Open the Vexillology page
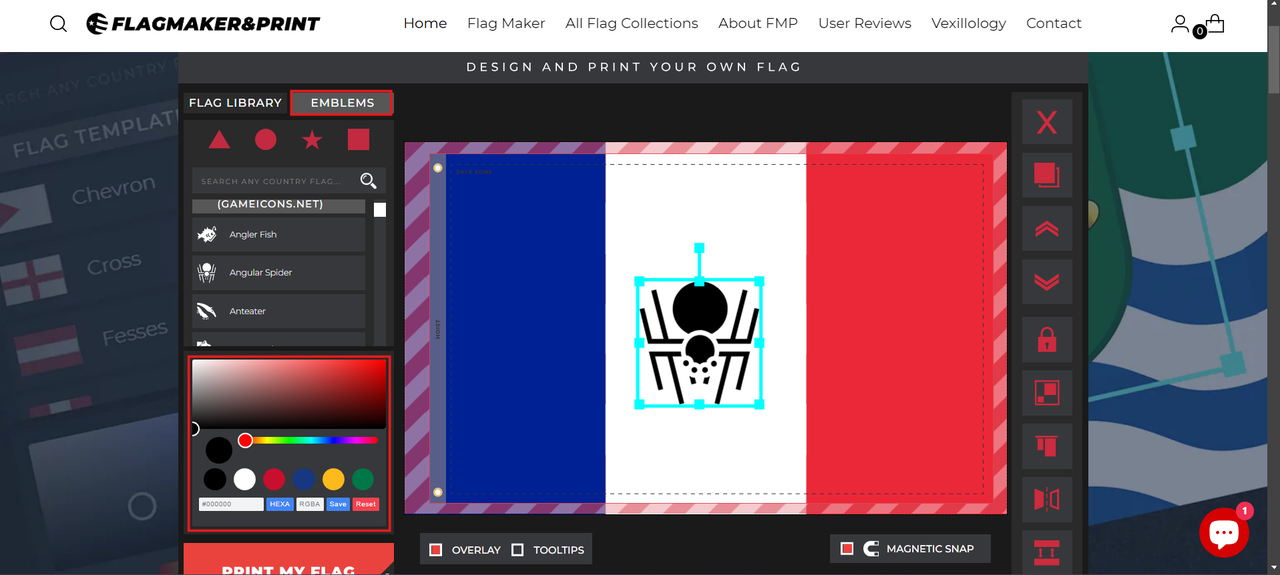 [x=969, y=23]
